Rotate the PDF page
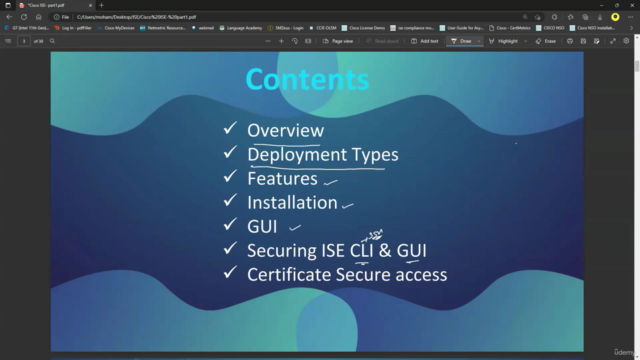 (x=295, y=41)
